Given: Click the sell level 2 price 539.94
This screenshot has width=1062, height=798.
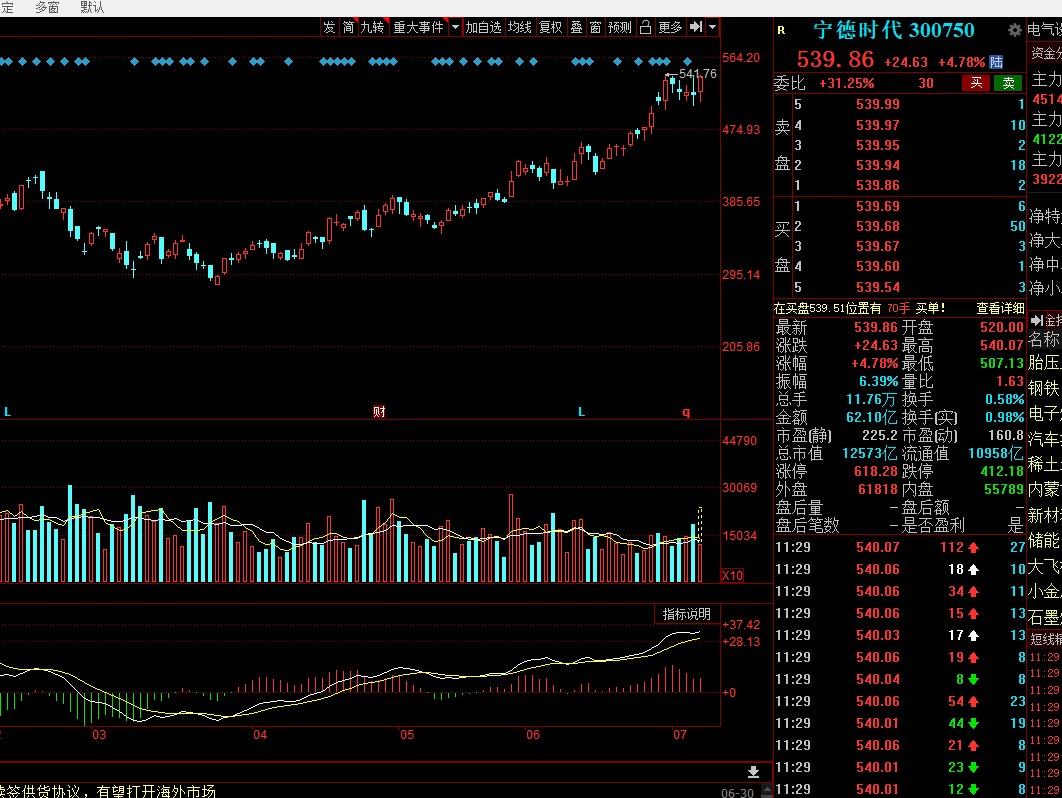Looking at the screenshot, I should pyautogui.click(x=878, y=165).
